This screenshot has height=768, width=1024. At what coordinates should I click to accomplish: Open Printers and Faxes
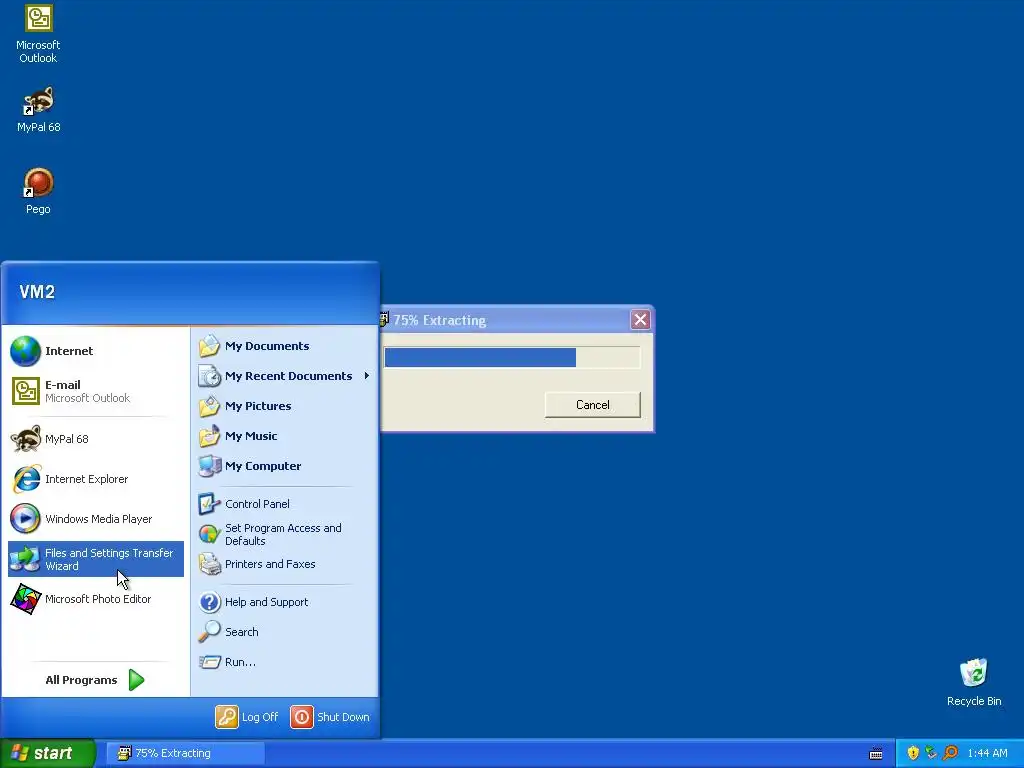[285, 564]
